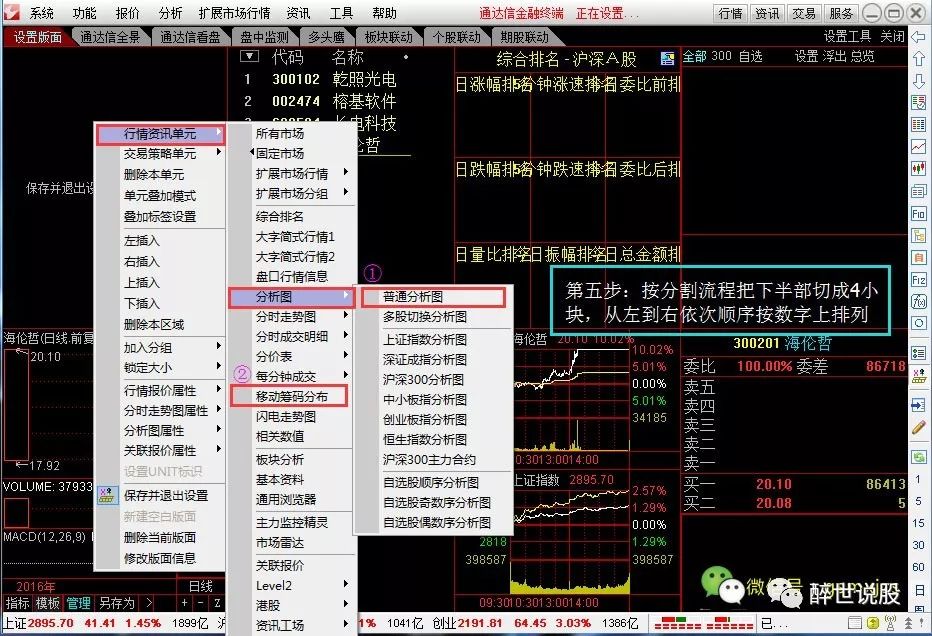Click the stacked windows sidebar icon

[918, 191]
